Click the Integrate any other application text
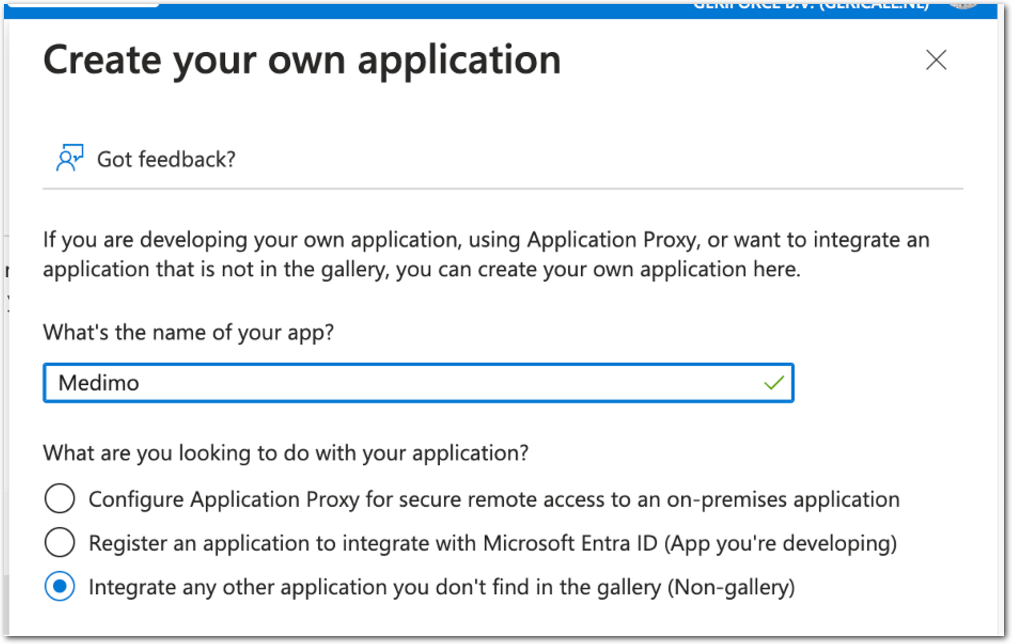1012x644 pixels. (441, 587)
